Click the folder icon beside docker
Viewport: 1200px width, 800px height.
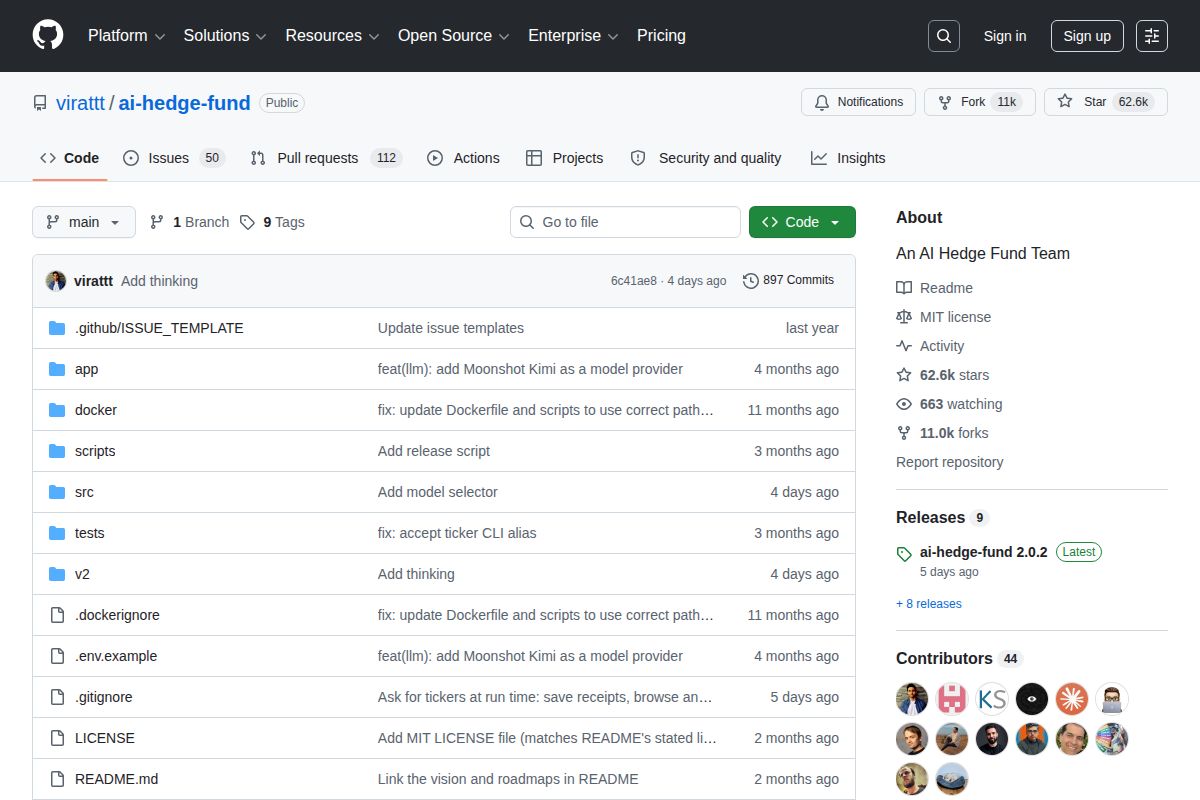click(x=57, y=410)
